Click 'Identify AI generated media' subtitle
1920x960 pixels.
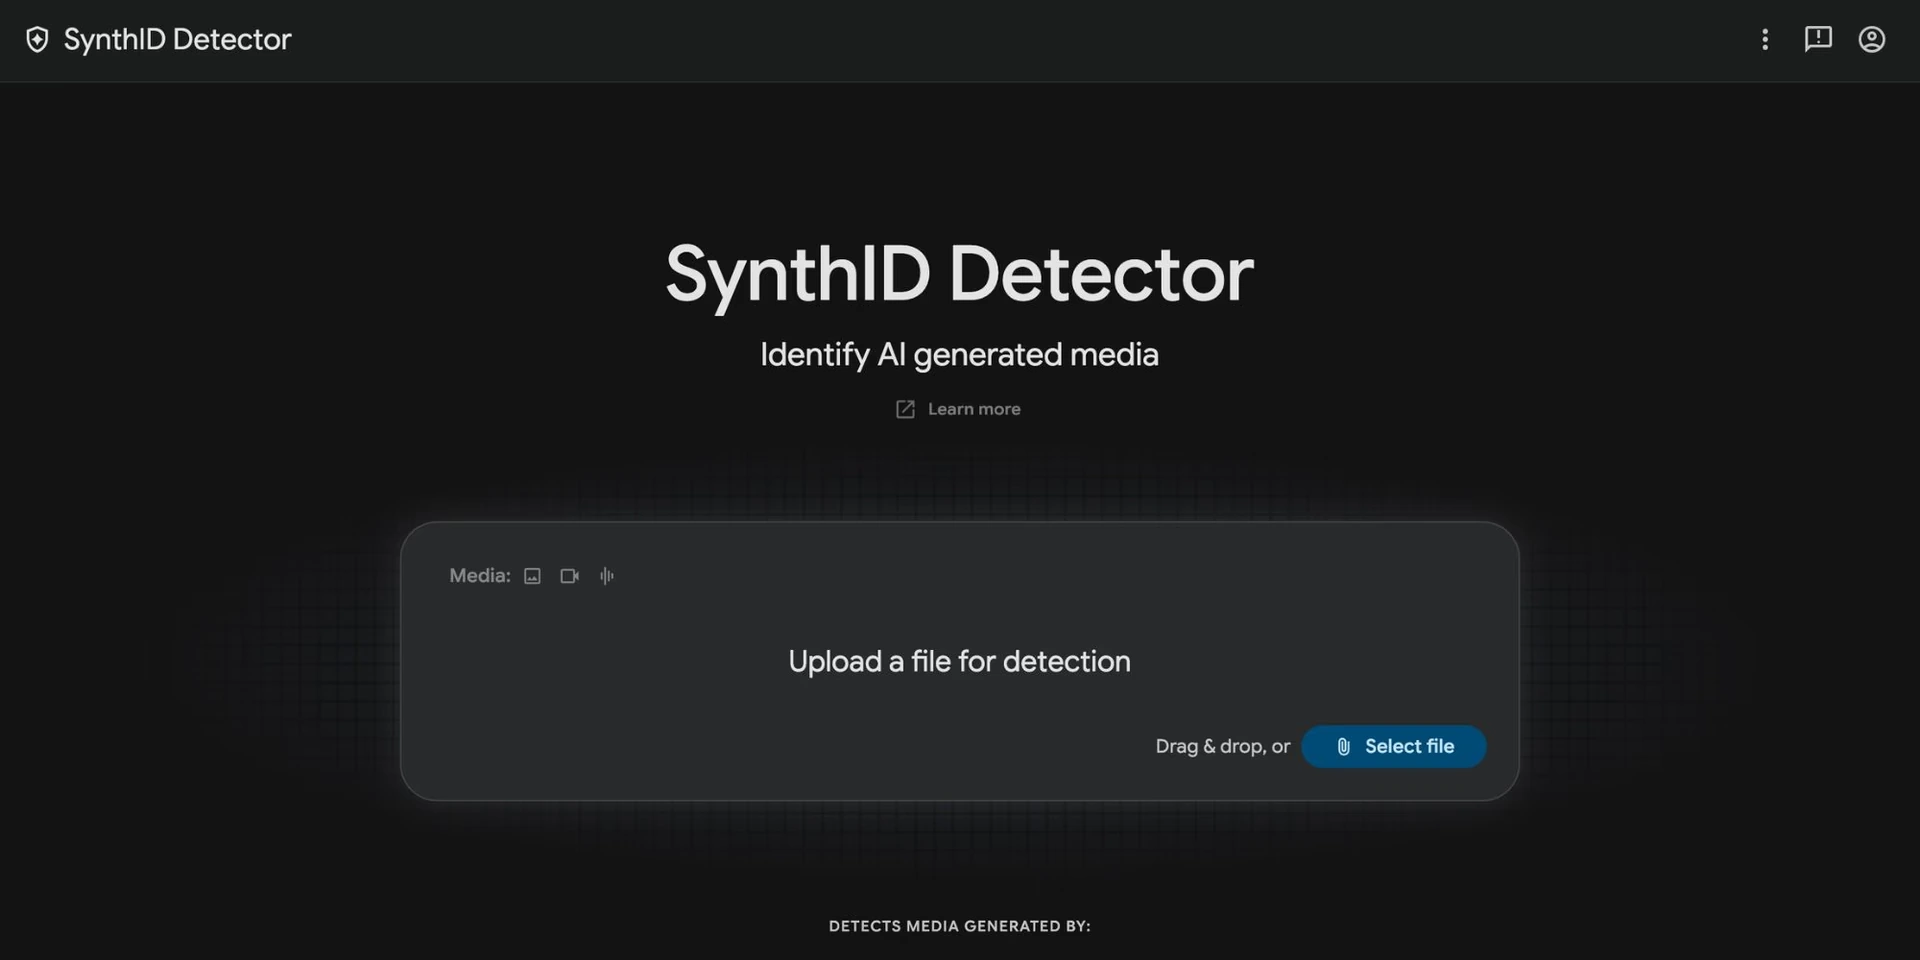(960, 355)
